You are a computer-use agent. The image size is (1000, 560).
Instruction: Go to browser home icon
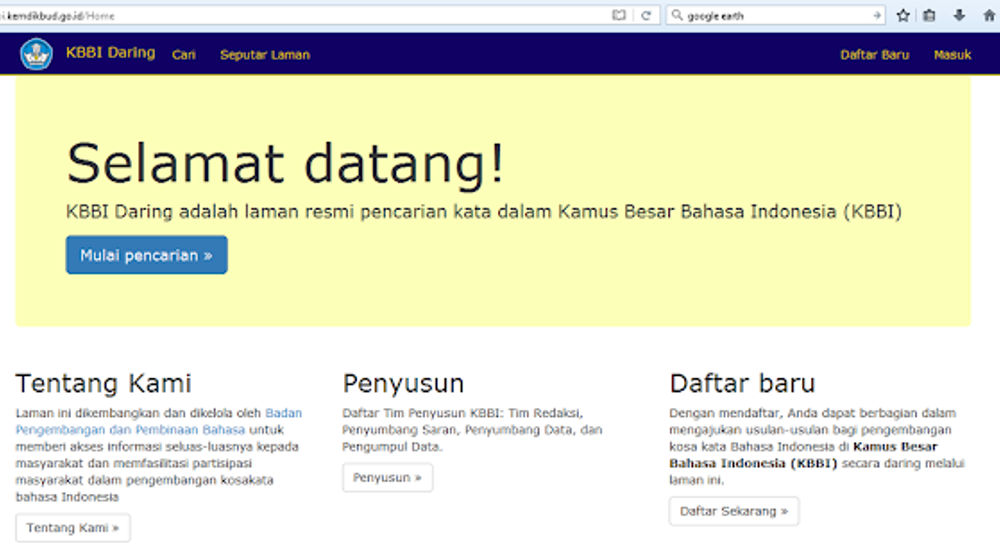pos(987,16)
